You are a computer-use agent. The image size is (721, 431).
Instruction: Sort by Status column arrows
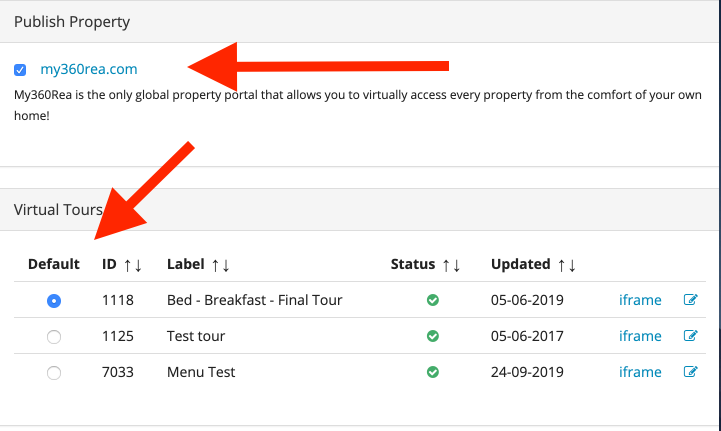[x=451, y=265]
